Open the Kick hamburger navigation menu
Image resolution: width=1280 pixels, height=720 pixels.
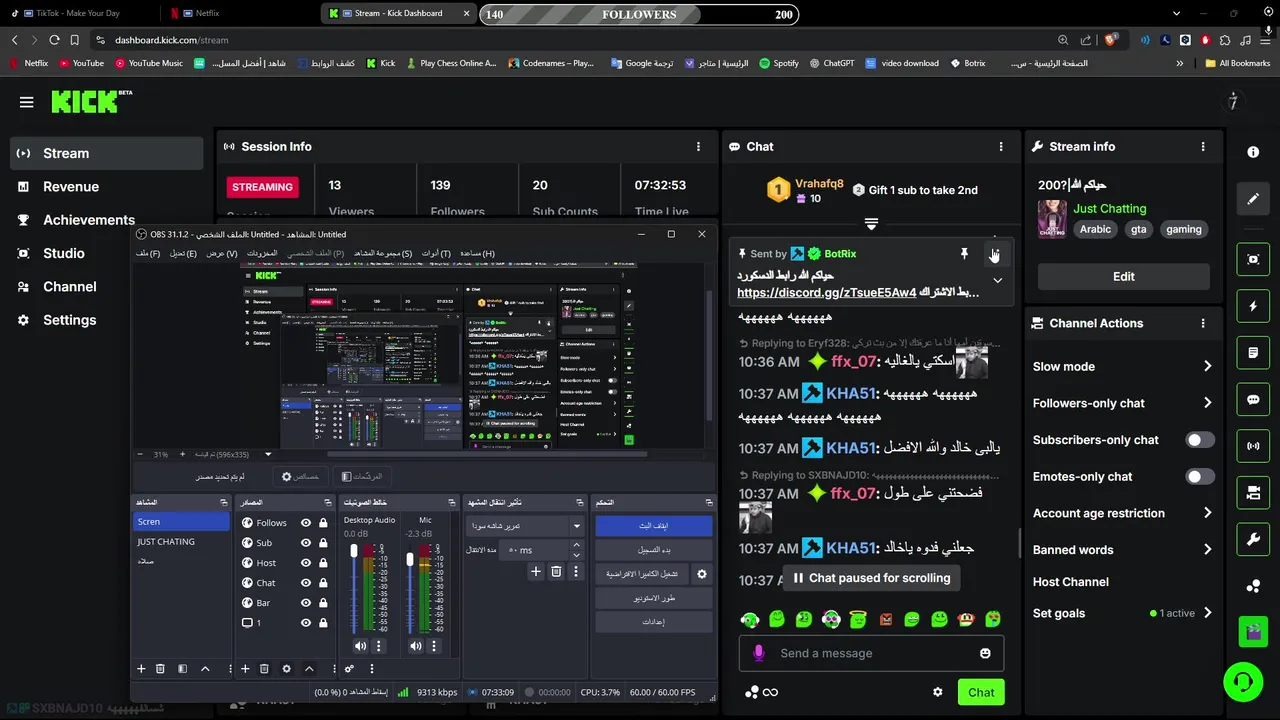point(27,102)
